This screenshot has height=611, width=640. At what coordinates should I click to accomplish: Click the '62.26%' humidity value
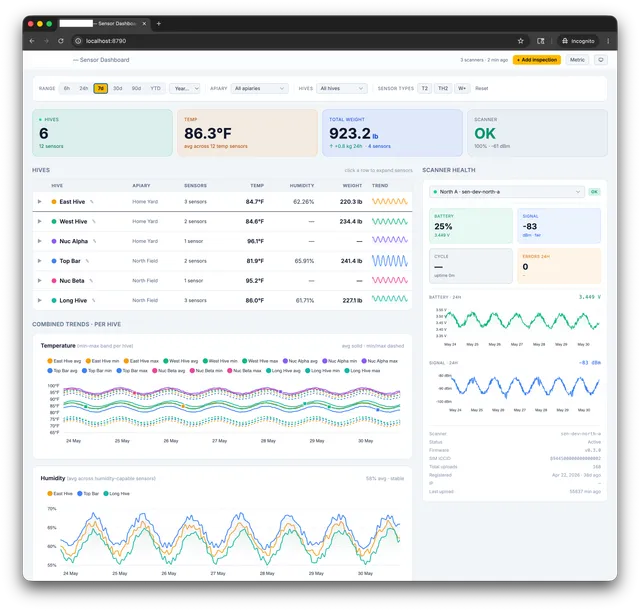304,202
